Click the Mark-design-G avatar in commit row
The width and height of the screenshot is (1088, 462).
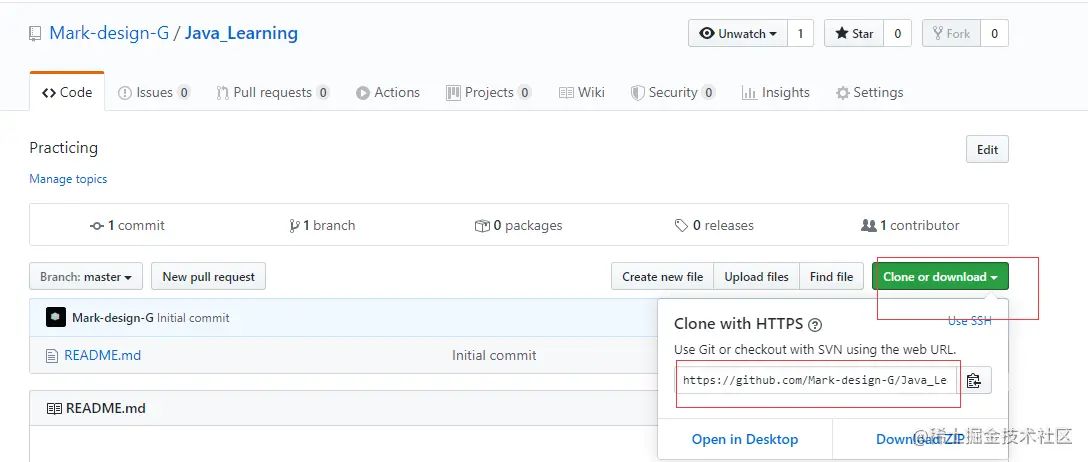[56, 318]
